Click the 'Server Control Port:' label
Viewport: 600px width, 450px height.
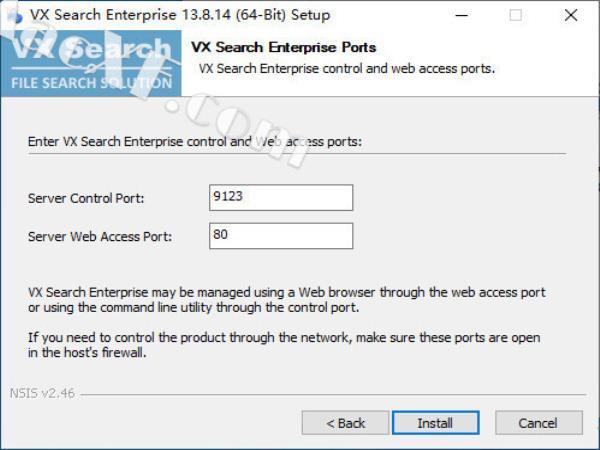point(86,199)
